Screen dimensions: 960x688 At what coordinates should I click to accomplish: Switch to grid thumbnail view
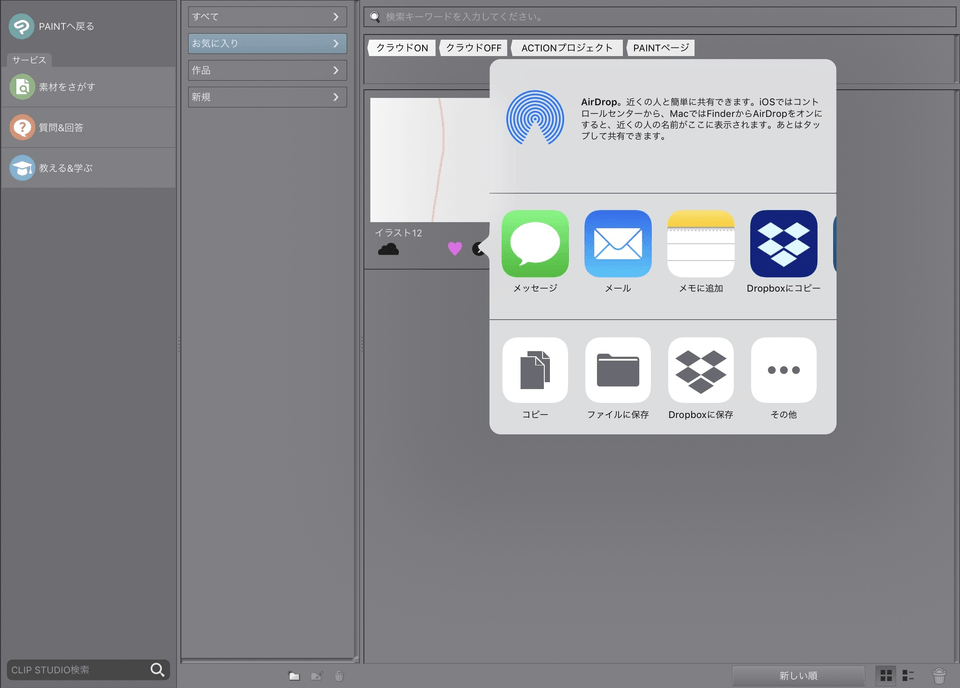click(886, 676)
